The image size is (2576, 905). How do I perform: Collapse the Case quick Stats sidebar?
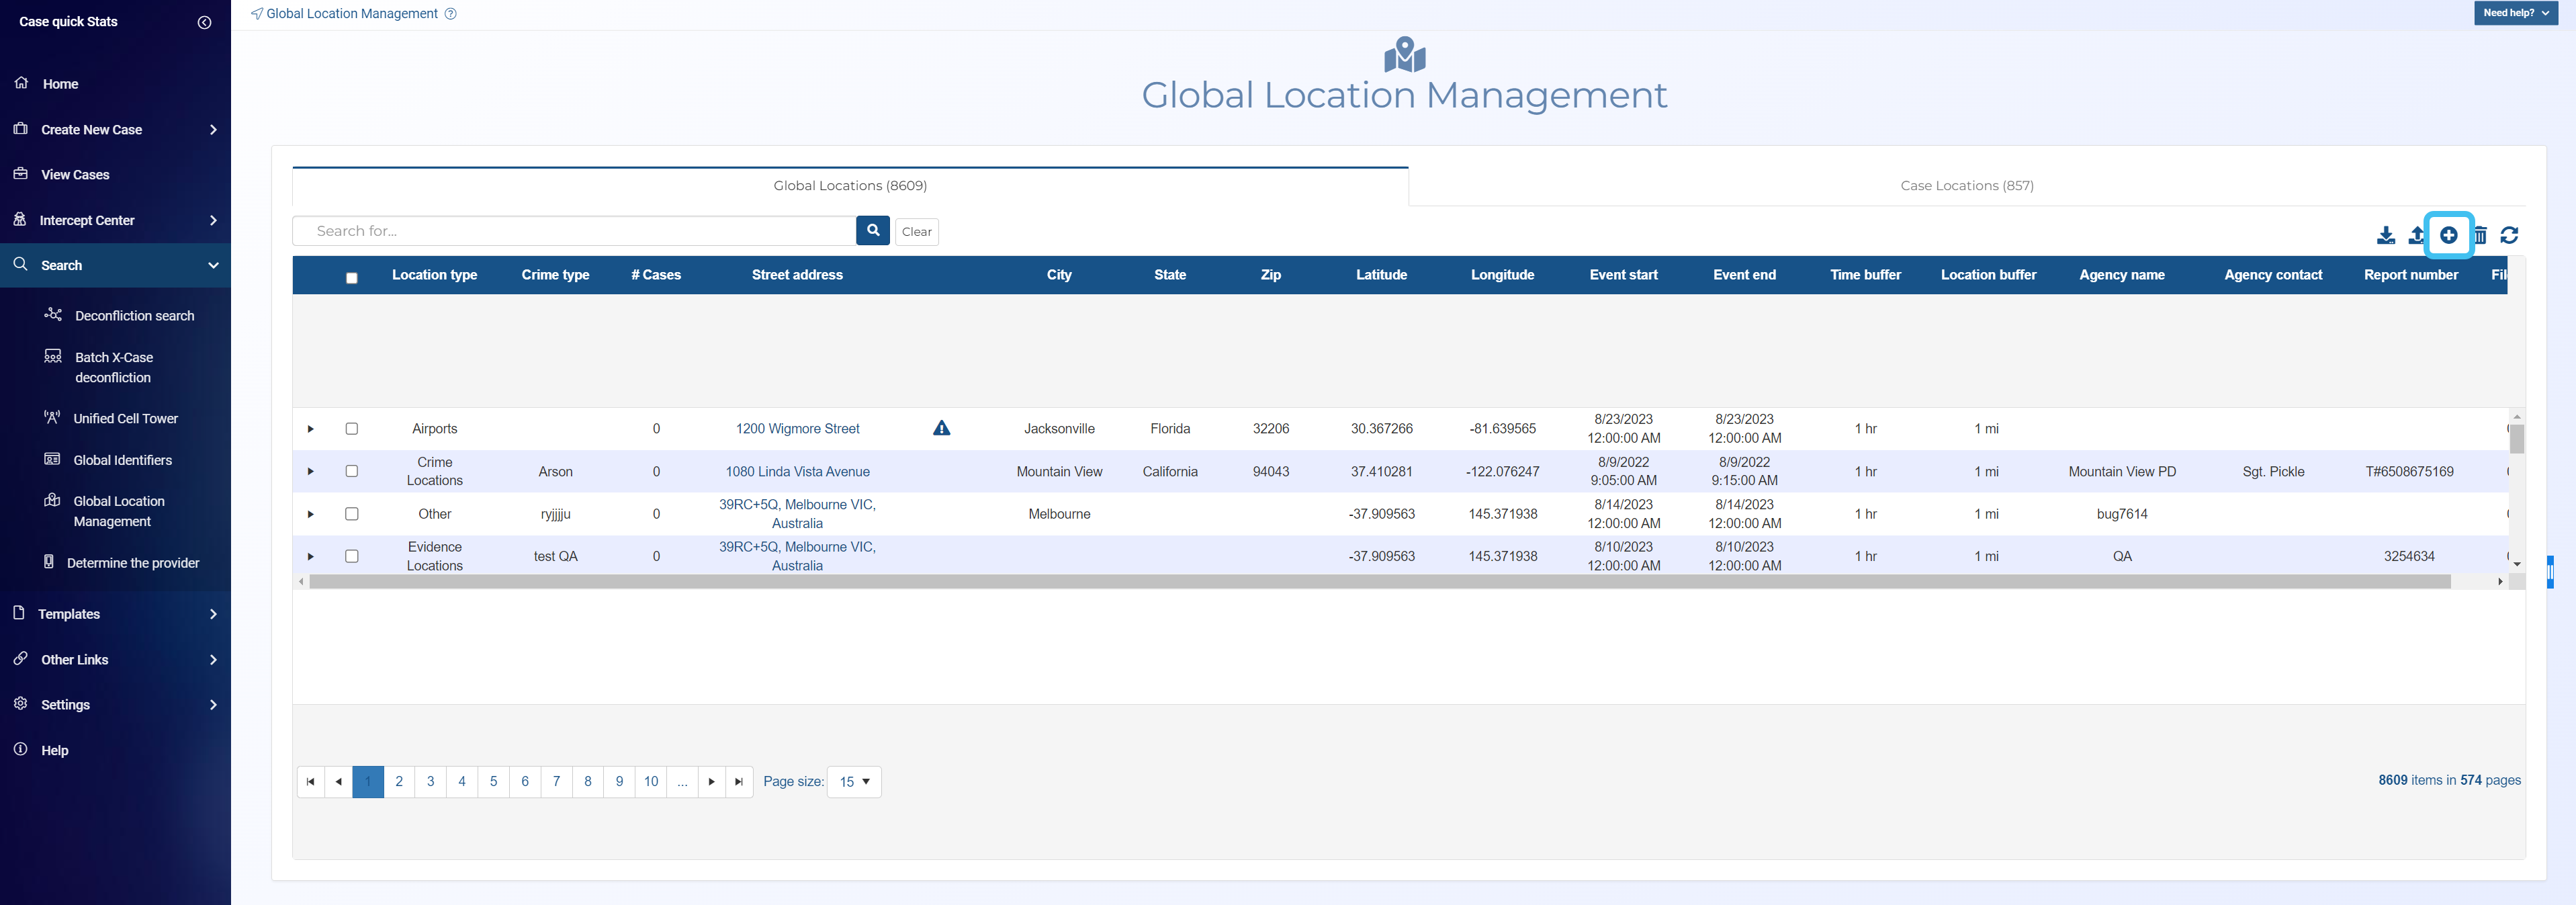pos(204,22)
